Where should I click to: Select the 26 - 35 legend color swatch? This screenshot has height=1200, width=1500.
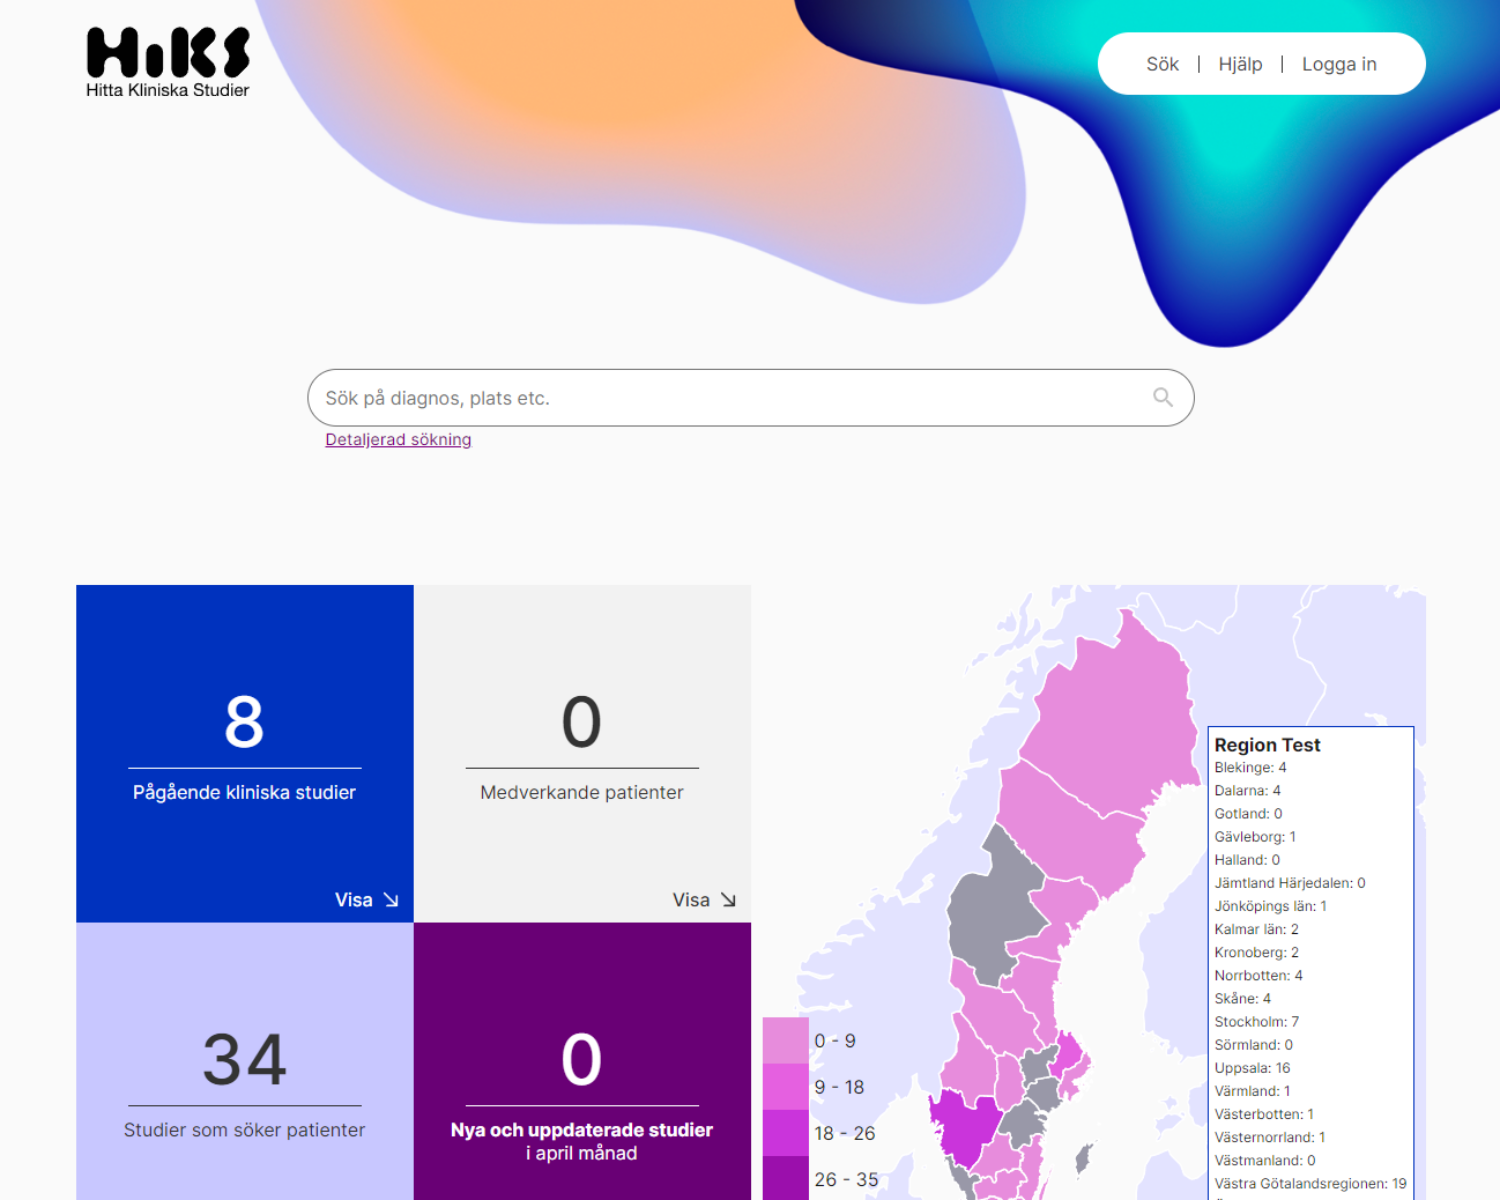click(x=785, y=1178)
